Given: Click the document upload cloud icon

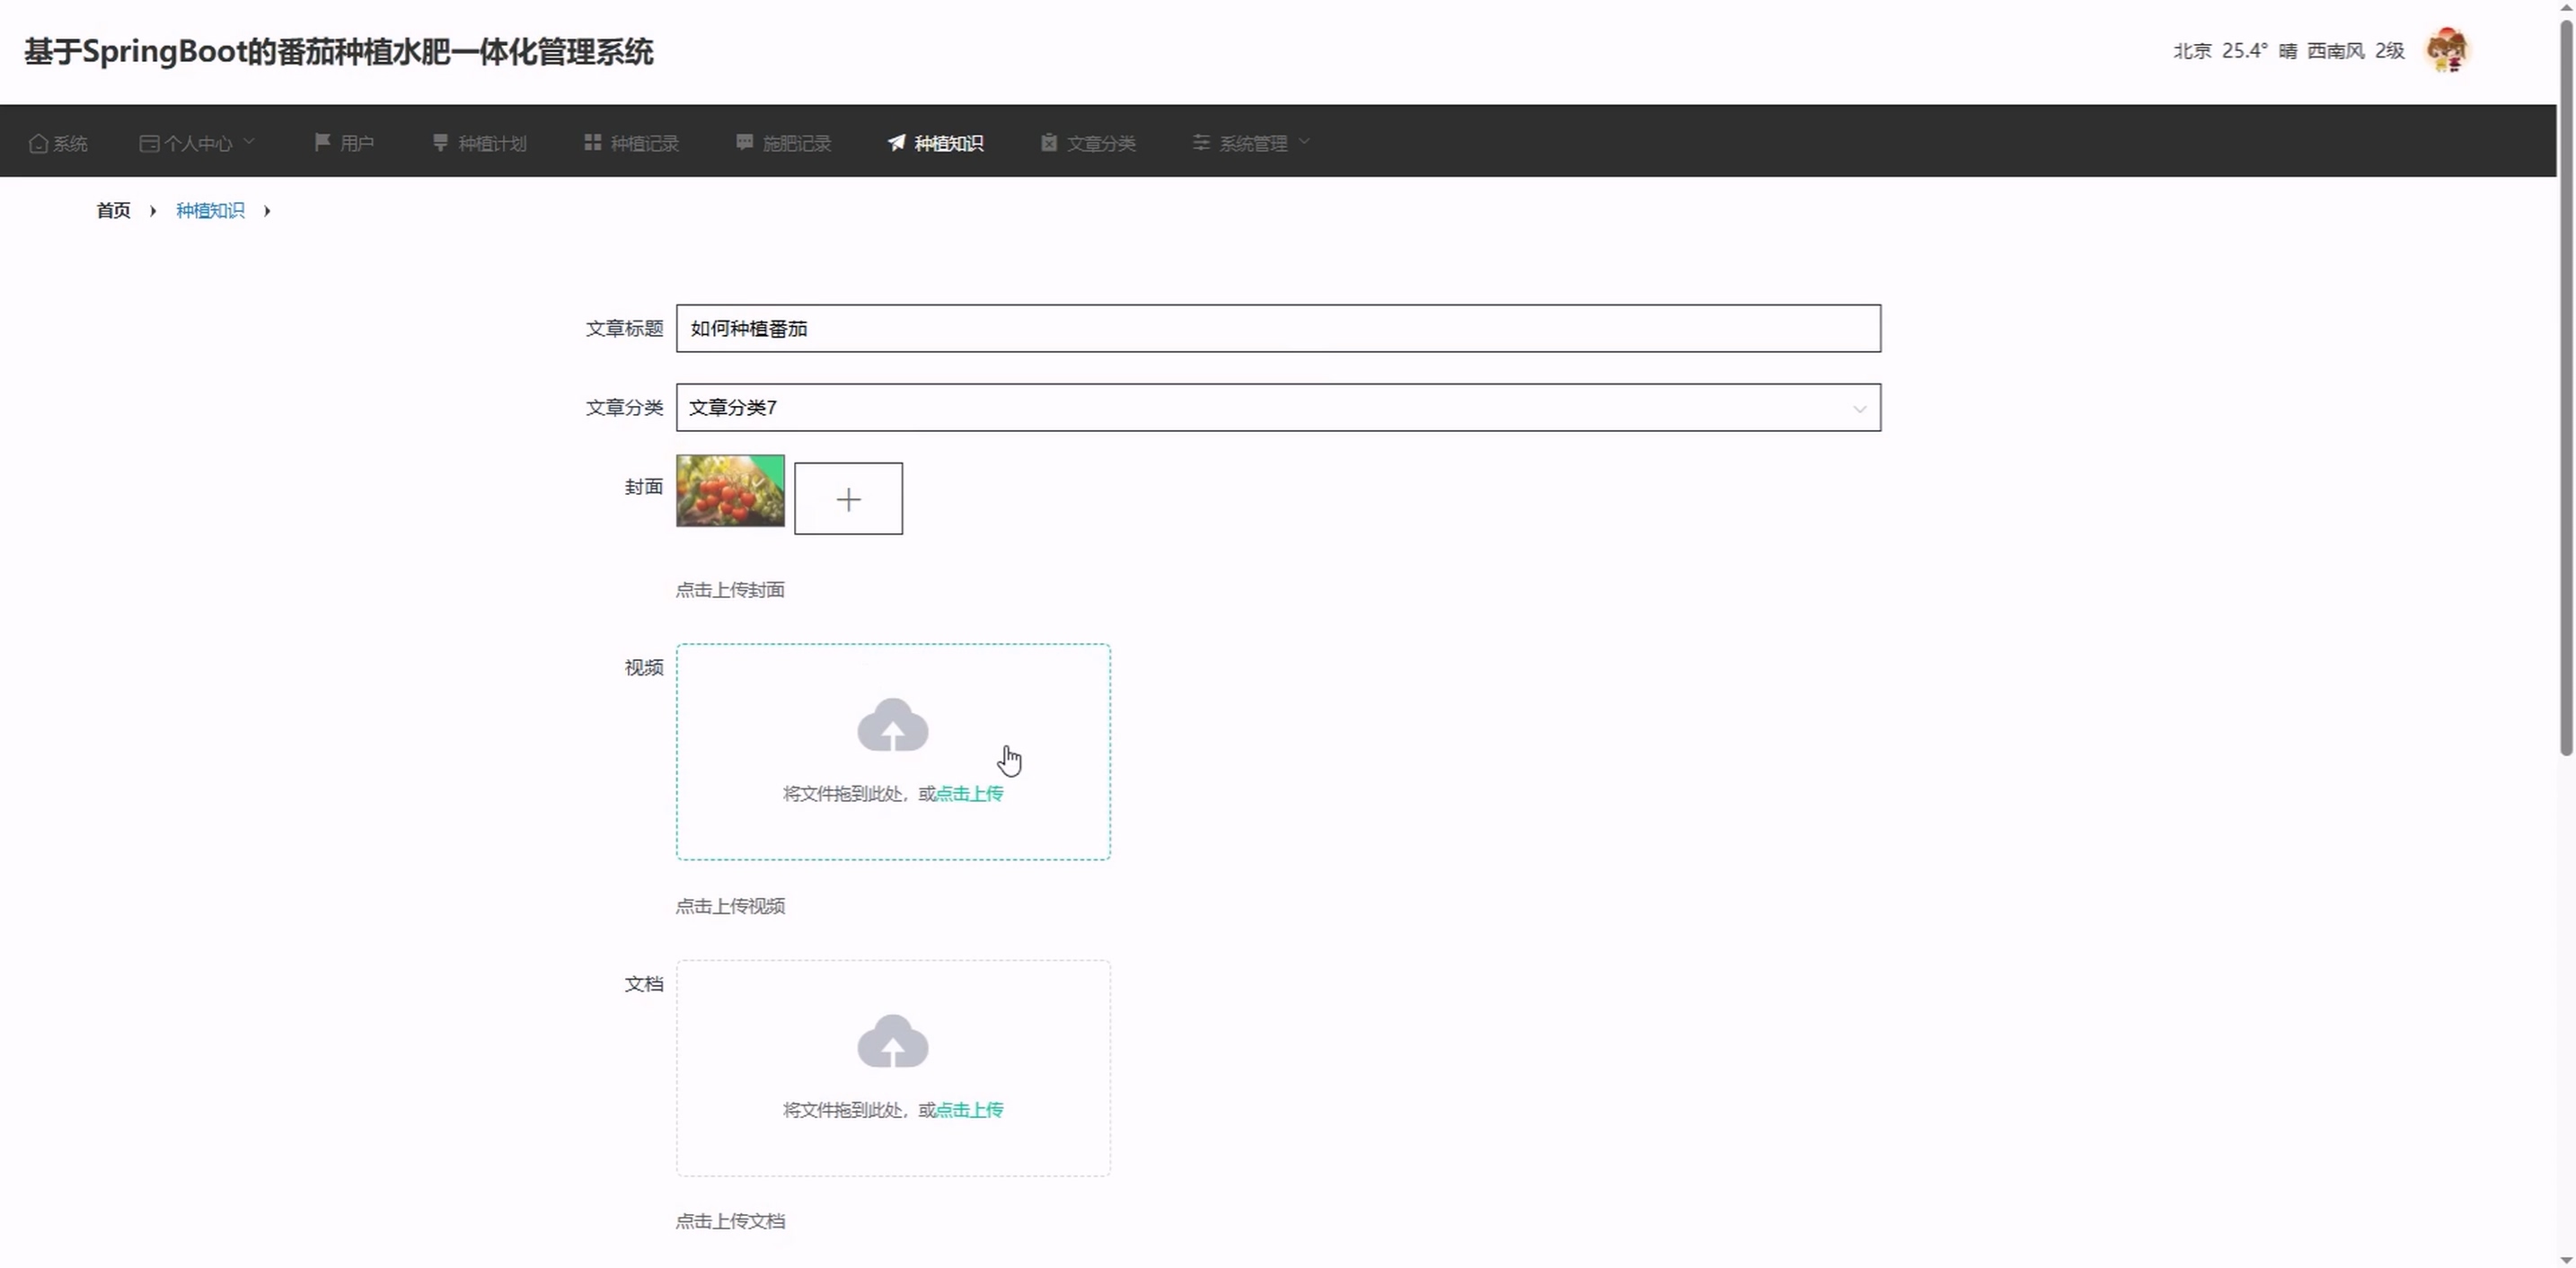Looking at the screenshot, I should pyautogui.click(x=892, y=1041).
